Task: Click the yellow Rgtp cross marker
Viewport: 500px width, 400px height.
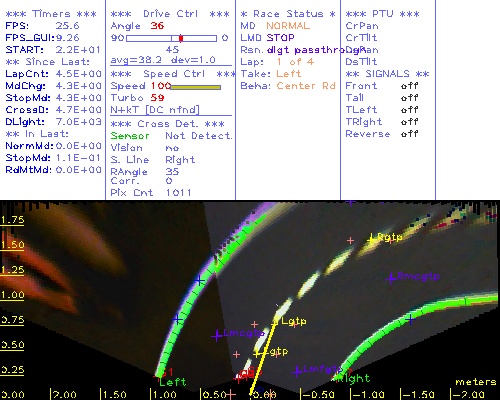Action: pyautogui.click(x=372, y=239)
